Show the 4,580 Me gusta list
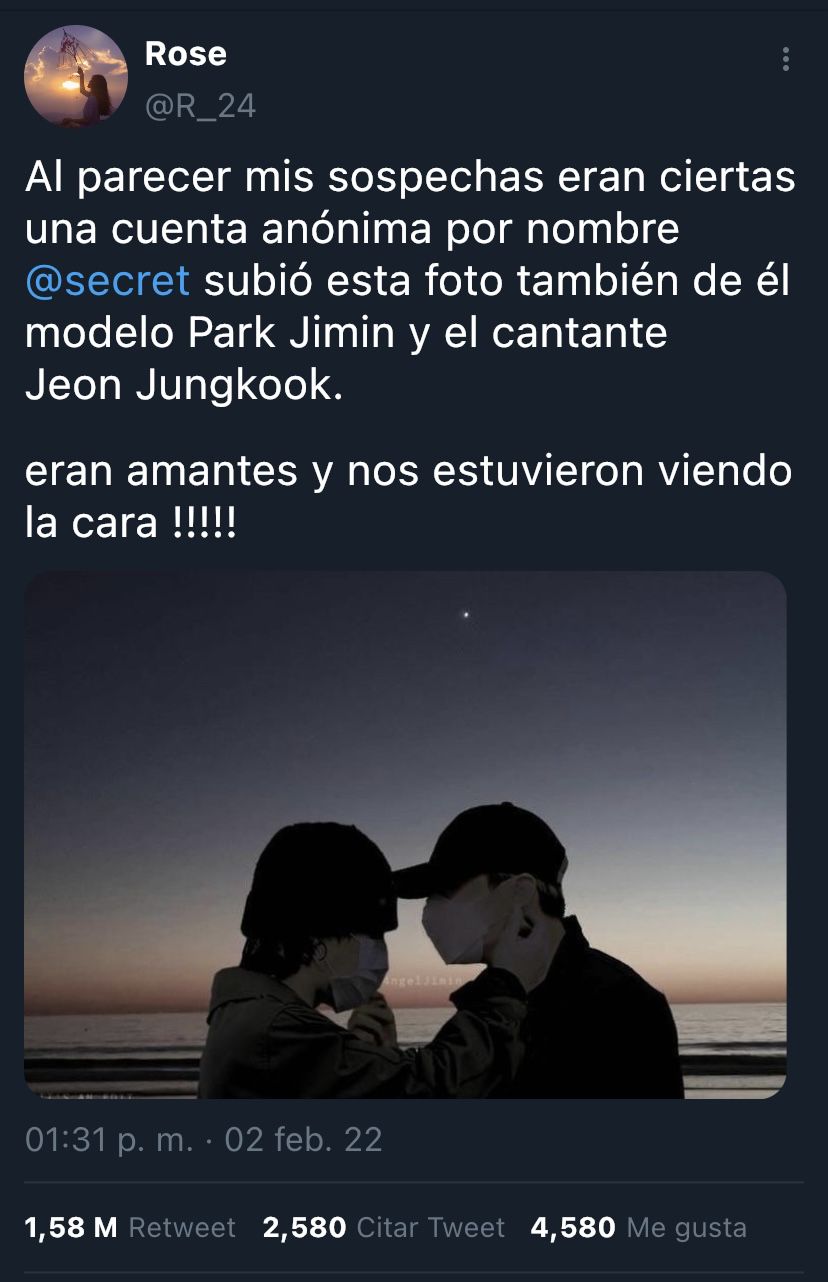 click(639, 1227)
